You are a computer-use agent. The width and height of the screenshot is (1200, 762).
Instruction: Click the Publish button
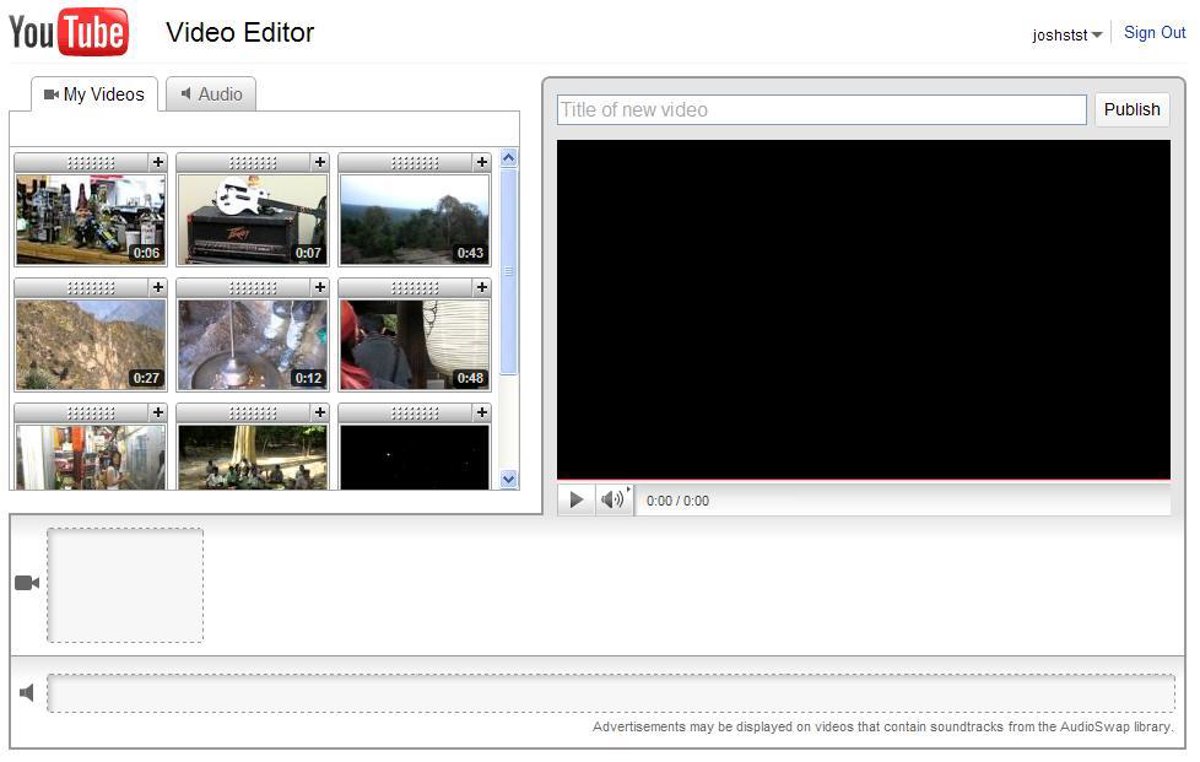[1131, 110]
